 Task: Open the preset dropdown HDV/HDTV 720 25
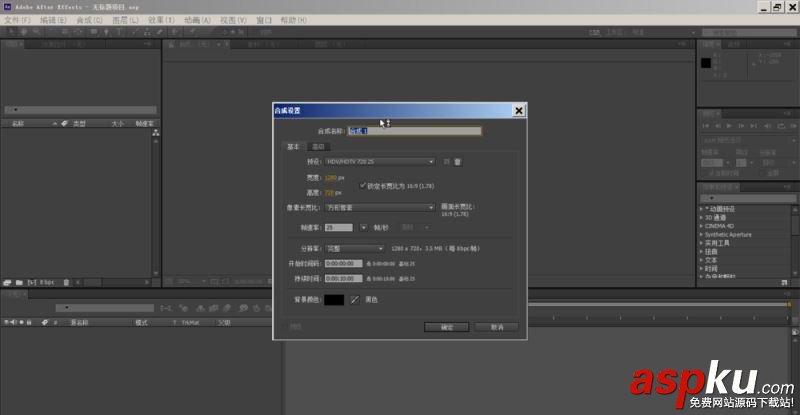click(380, 162)
